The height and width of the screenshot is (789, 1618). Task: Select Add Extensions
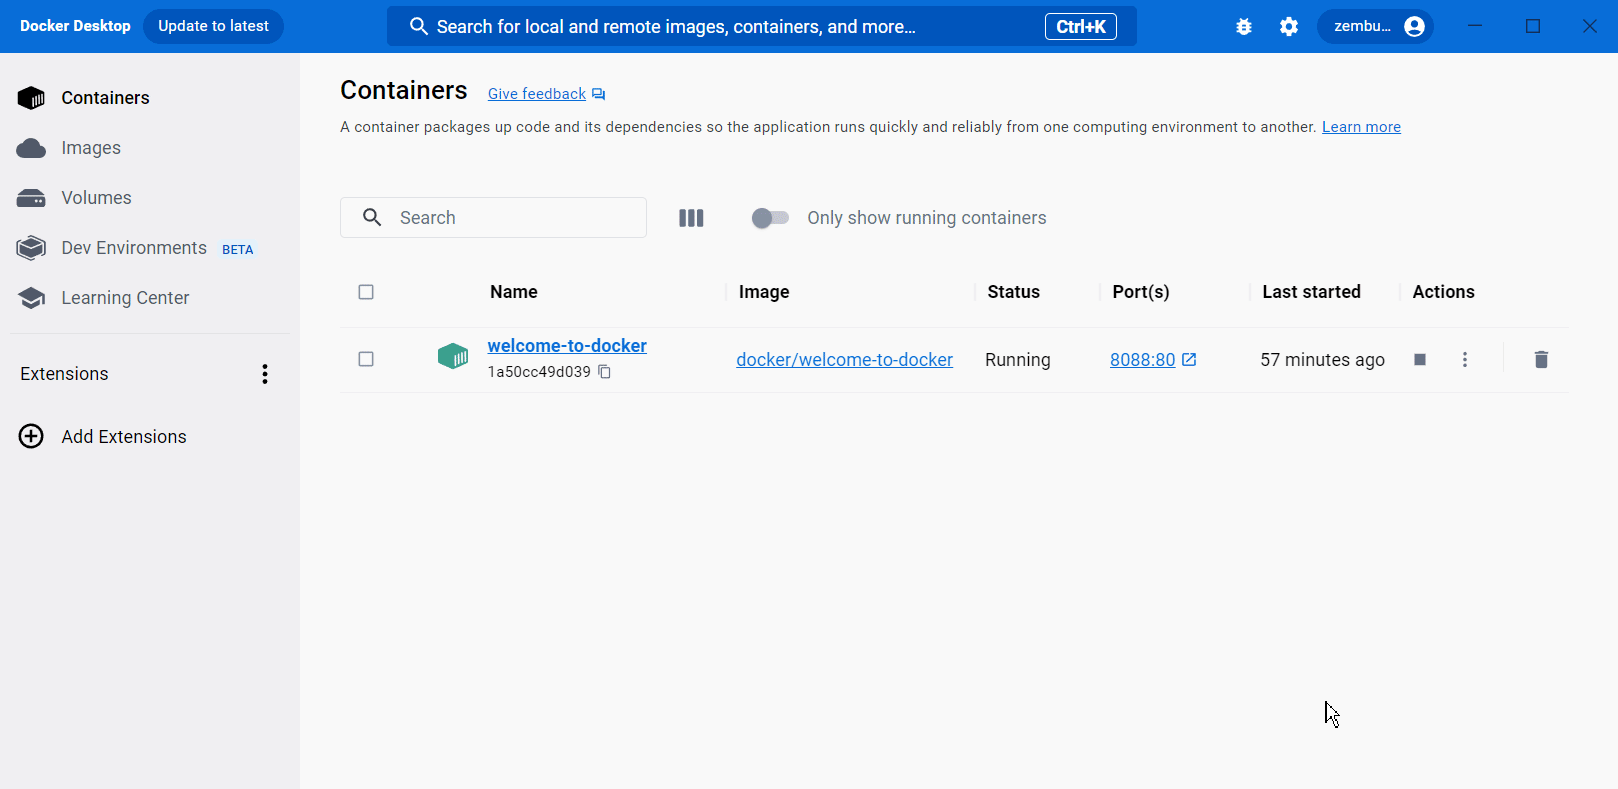124,437
